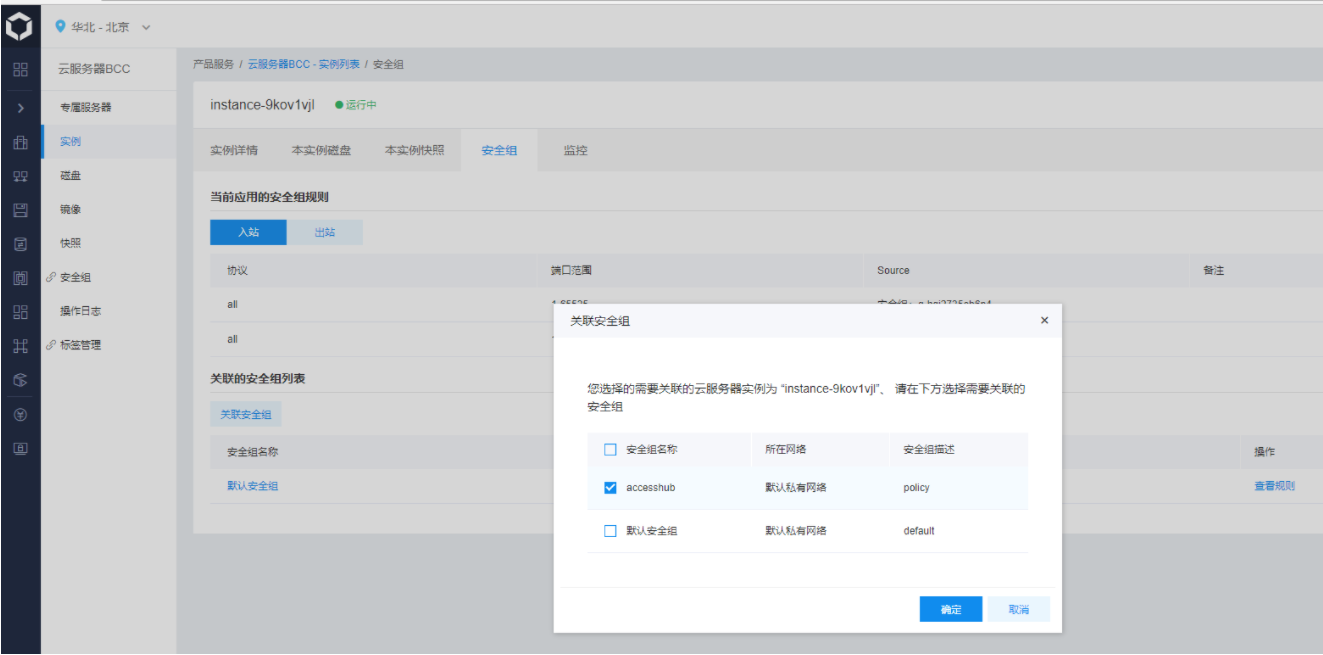Switch to the 本实例快照 tab

415,151
